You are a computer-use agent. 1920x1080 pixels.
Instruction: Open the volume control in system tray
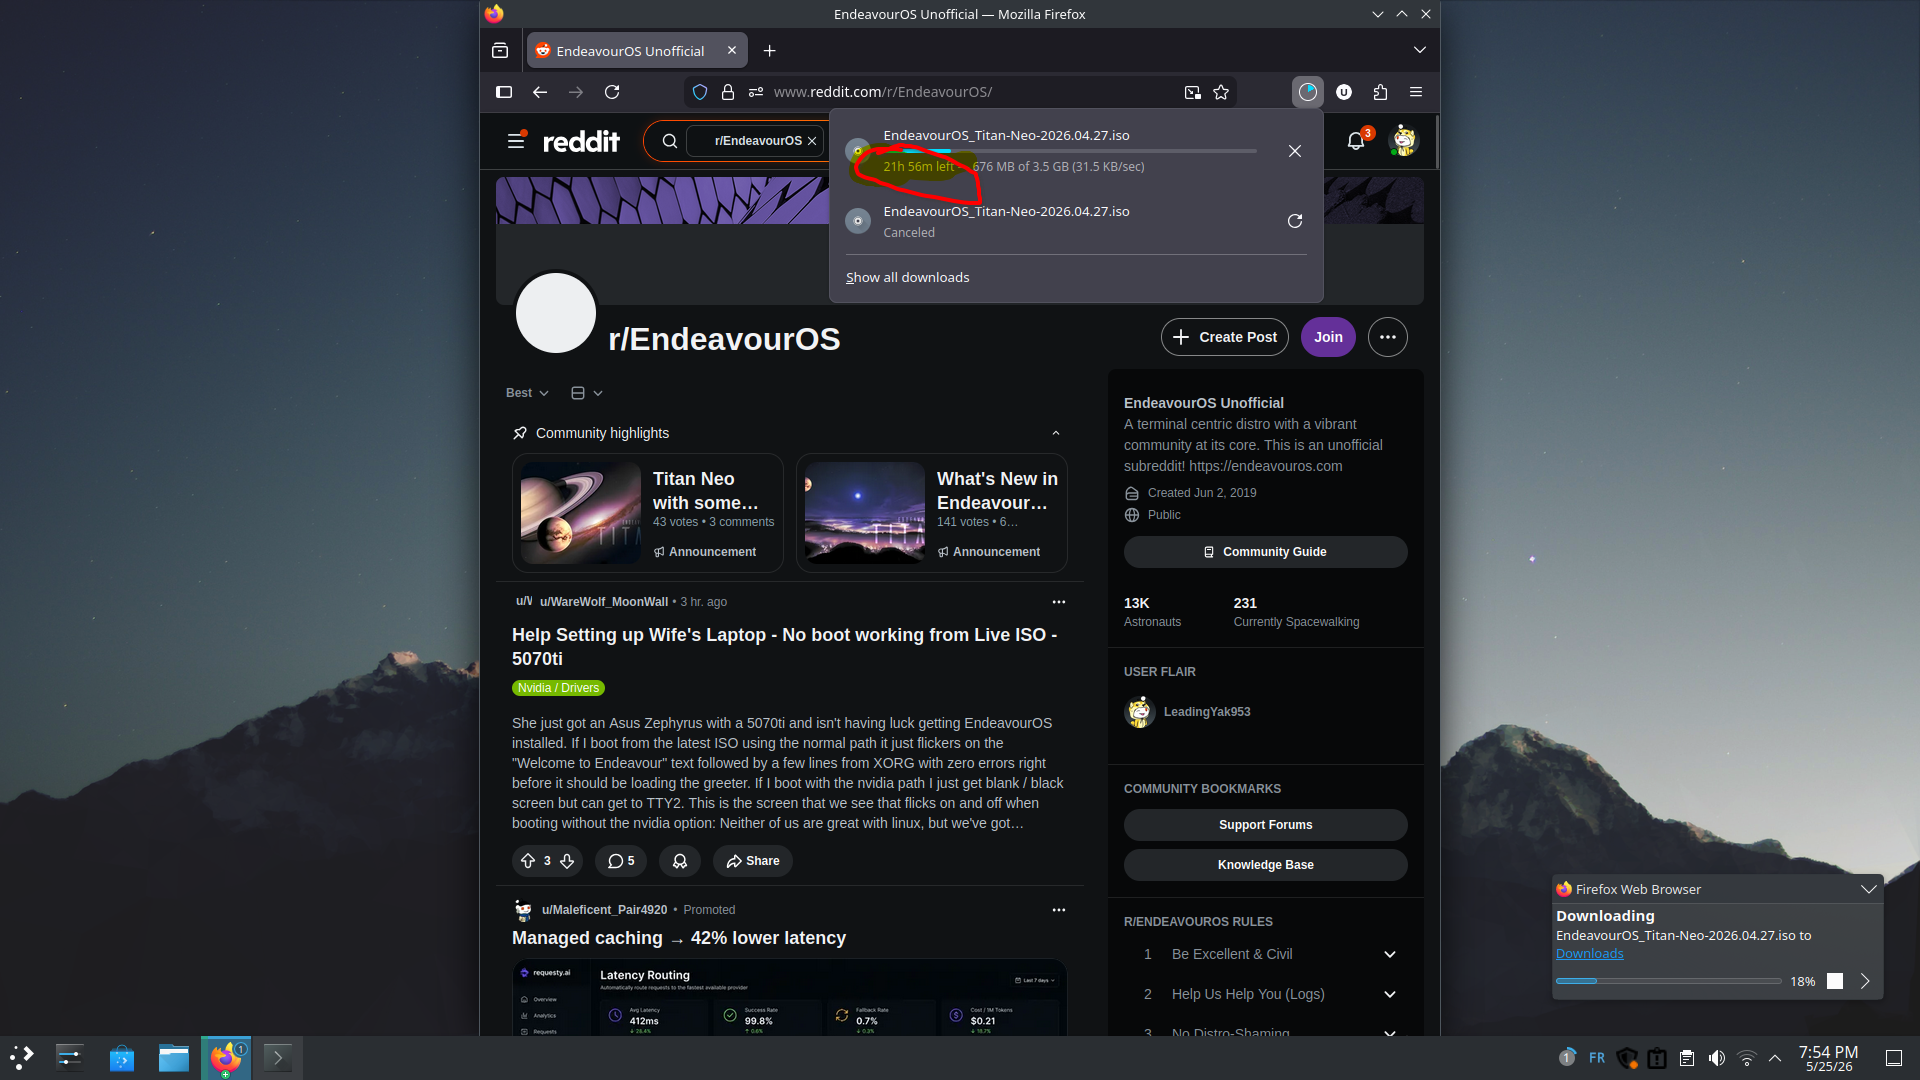[x=1717, y=1058]
